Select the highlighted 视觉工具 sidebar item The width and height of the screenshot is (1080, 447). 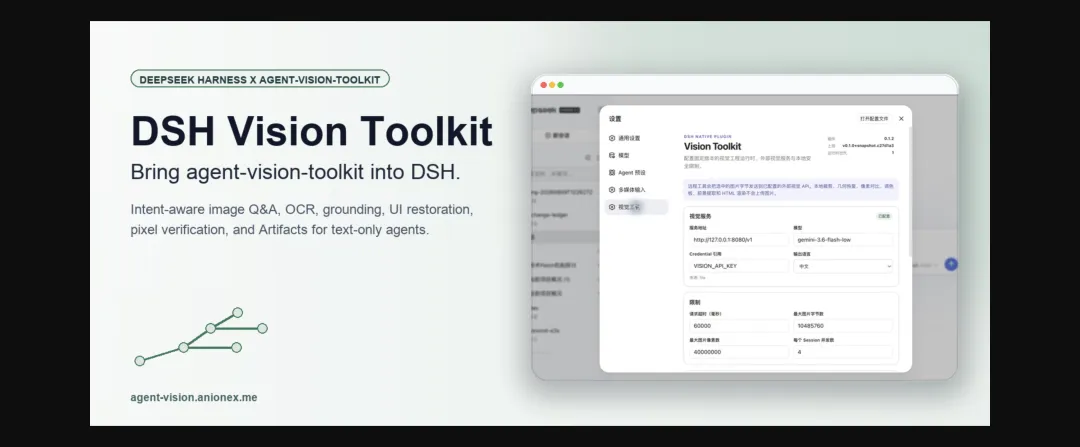click(x=636, y=207)
